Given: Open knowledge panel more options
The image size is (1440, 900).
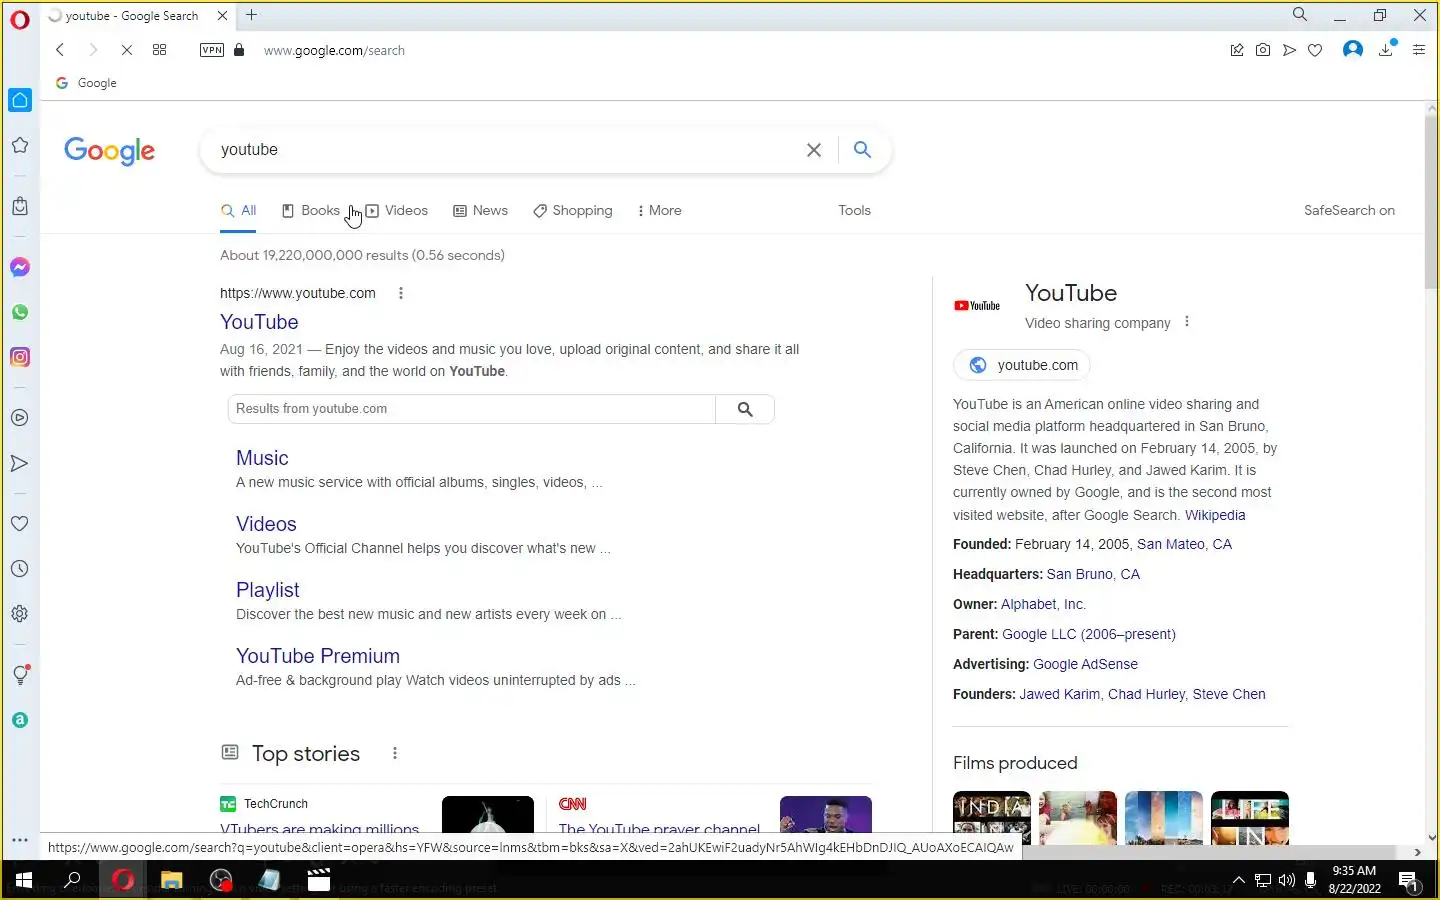Looking at the screenshot, I should pos(1187,322).
